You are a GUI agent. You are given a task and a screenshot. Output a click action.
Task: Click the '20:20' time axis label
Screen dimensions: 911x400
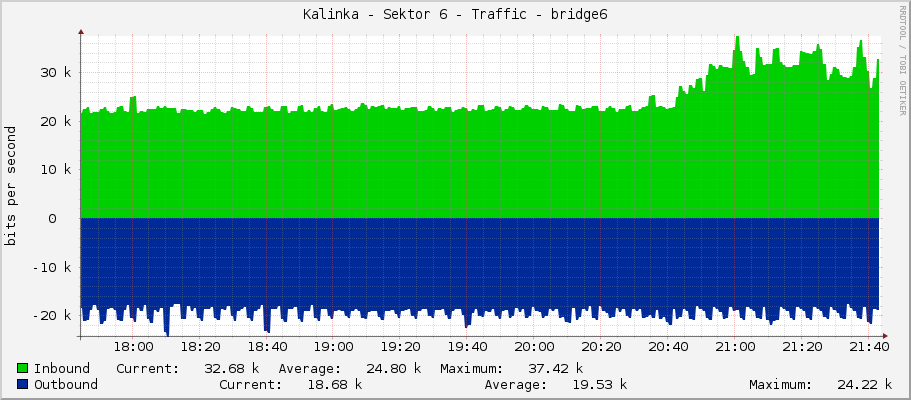(602, 347)
